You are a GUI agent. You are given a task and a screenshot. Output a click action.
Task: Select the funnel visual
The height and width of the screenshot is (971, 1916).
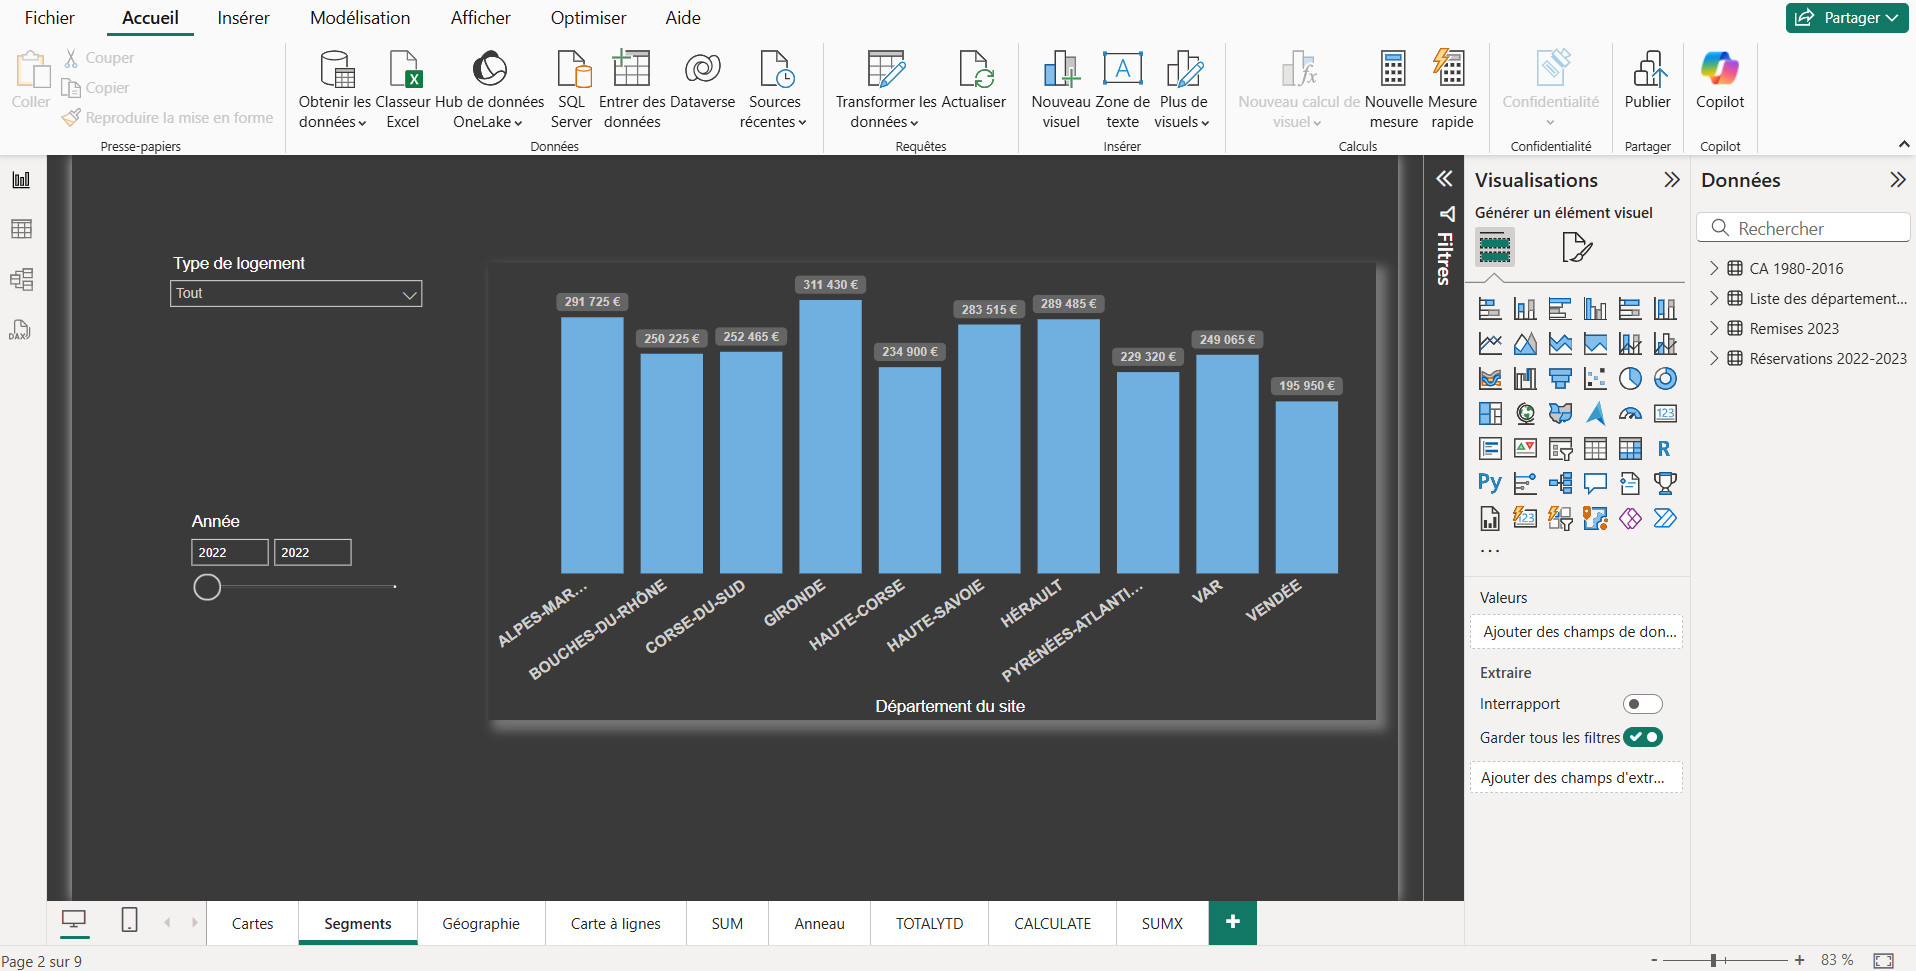(1560, 379)
